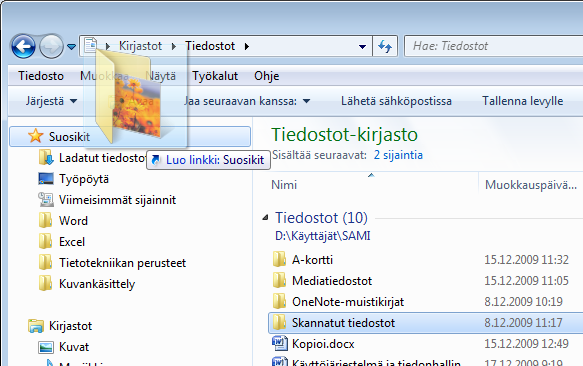Viewport: 583px width, 366px height.
Task: Select the Mediatiedostot folder name
Action: [x=332, y=280]
